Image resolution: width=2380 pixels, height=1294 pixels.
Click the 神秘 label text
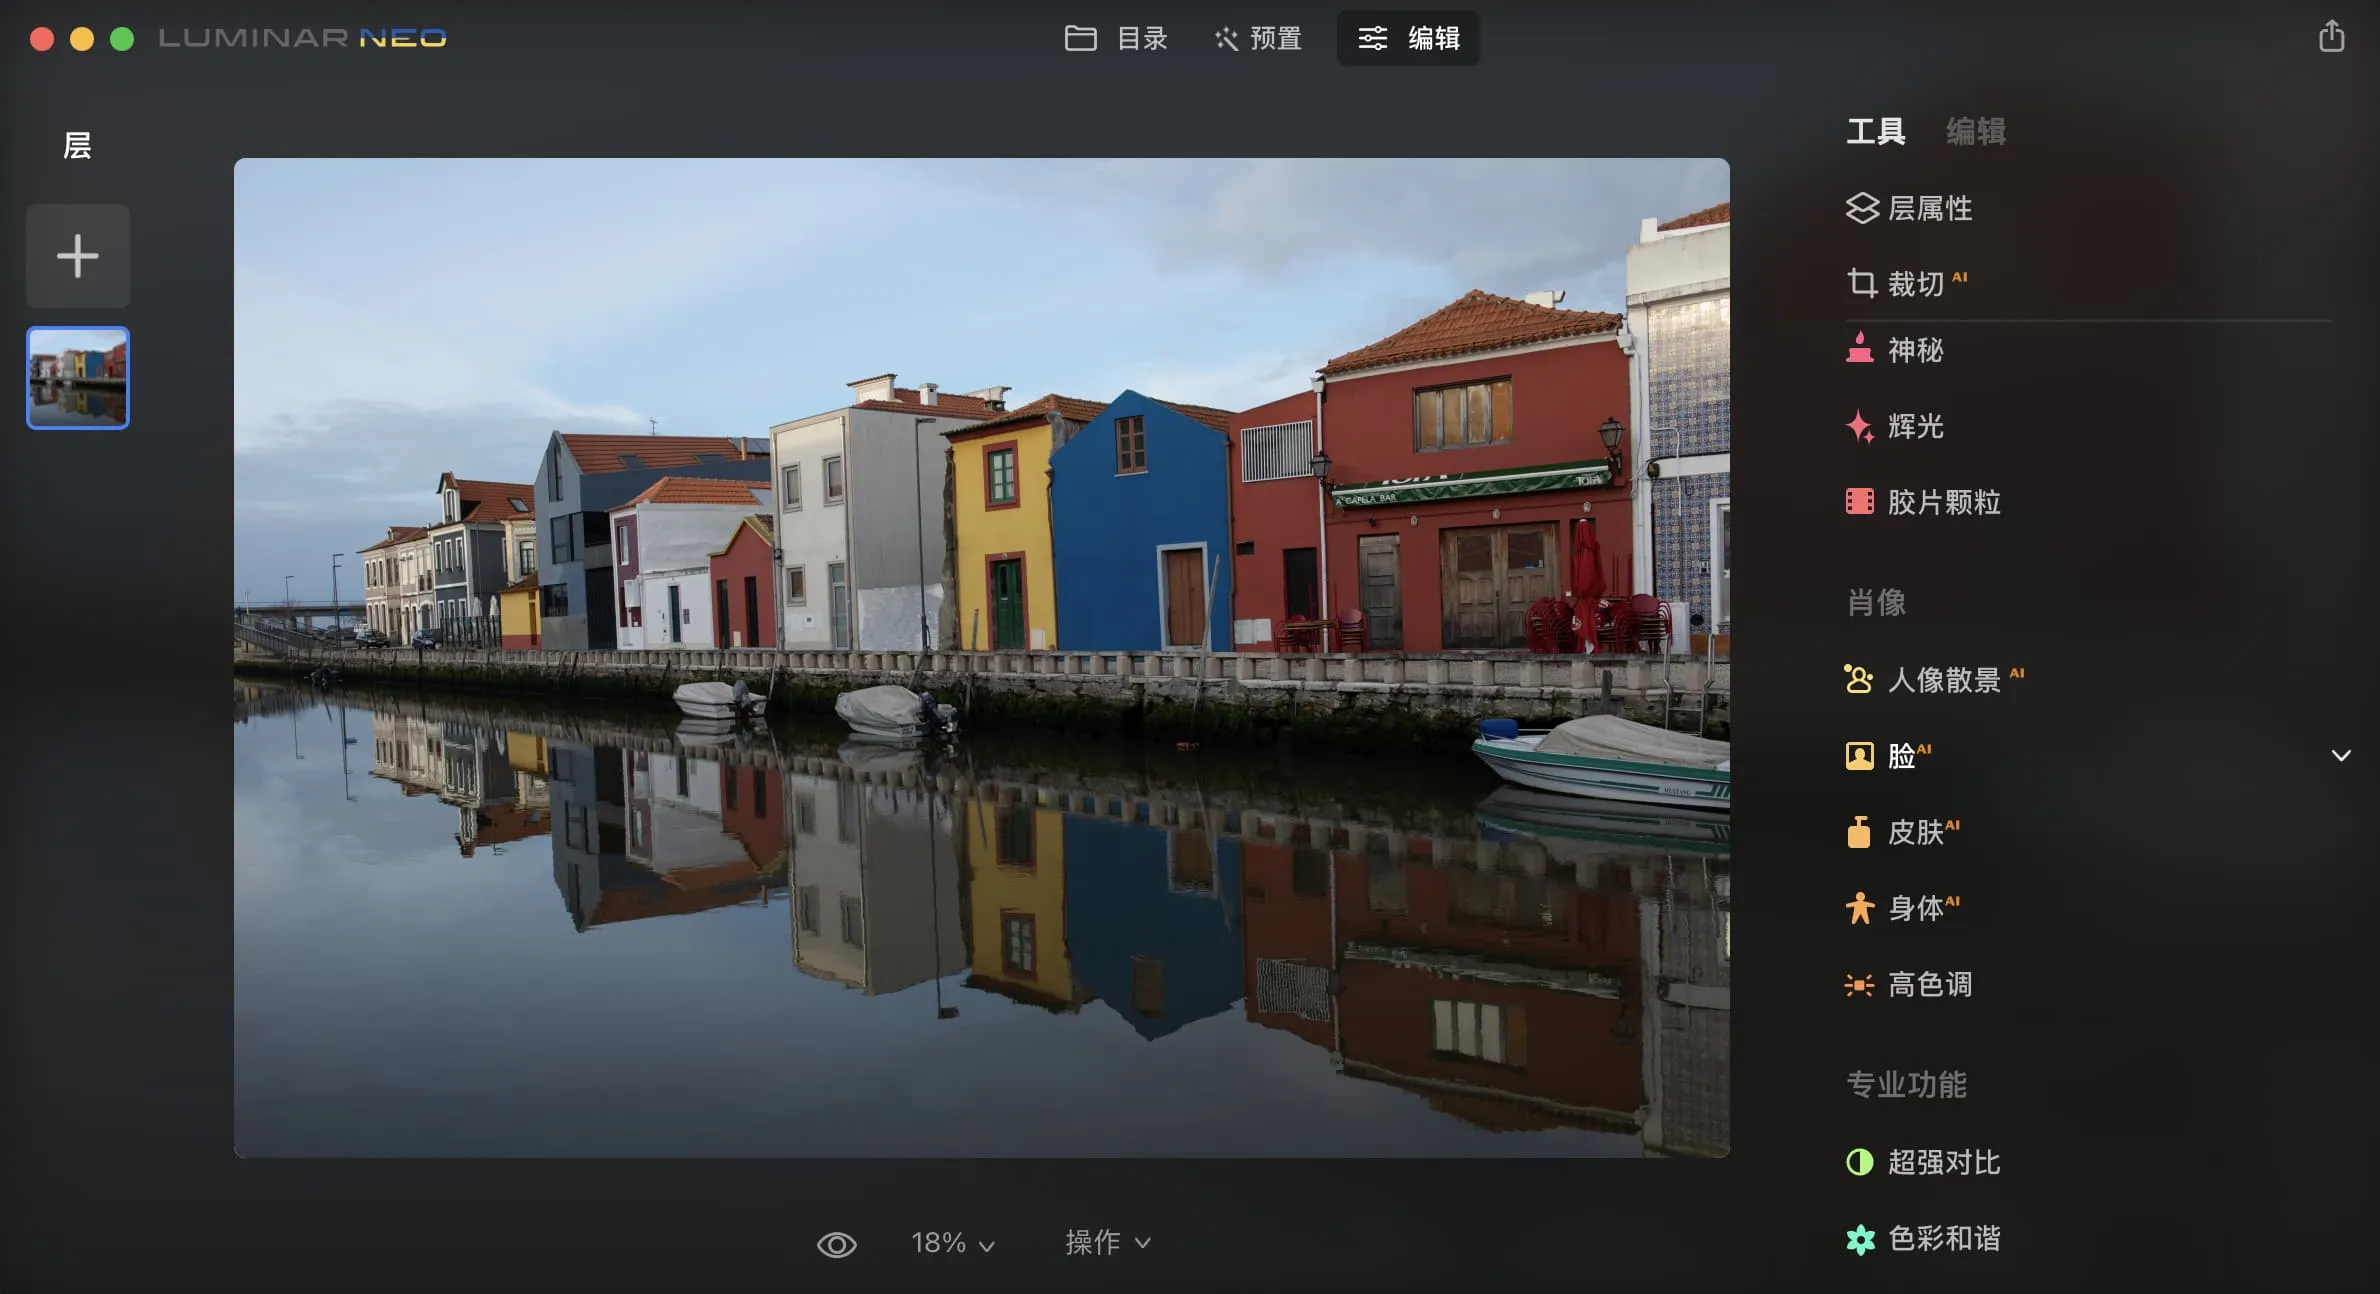pos(1916,350)
